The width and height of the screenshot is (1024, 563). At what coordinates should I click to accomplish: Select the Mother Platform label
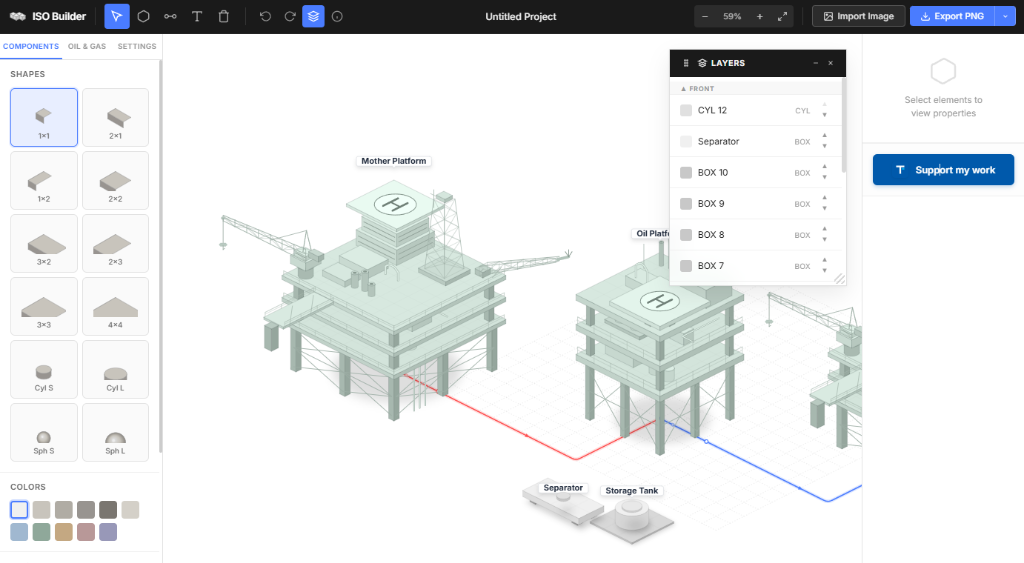coord(394,161)
